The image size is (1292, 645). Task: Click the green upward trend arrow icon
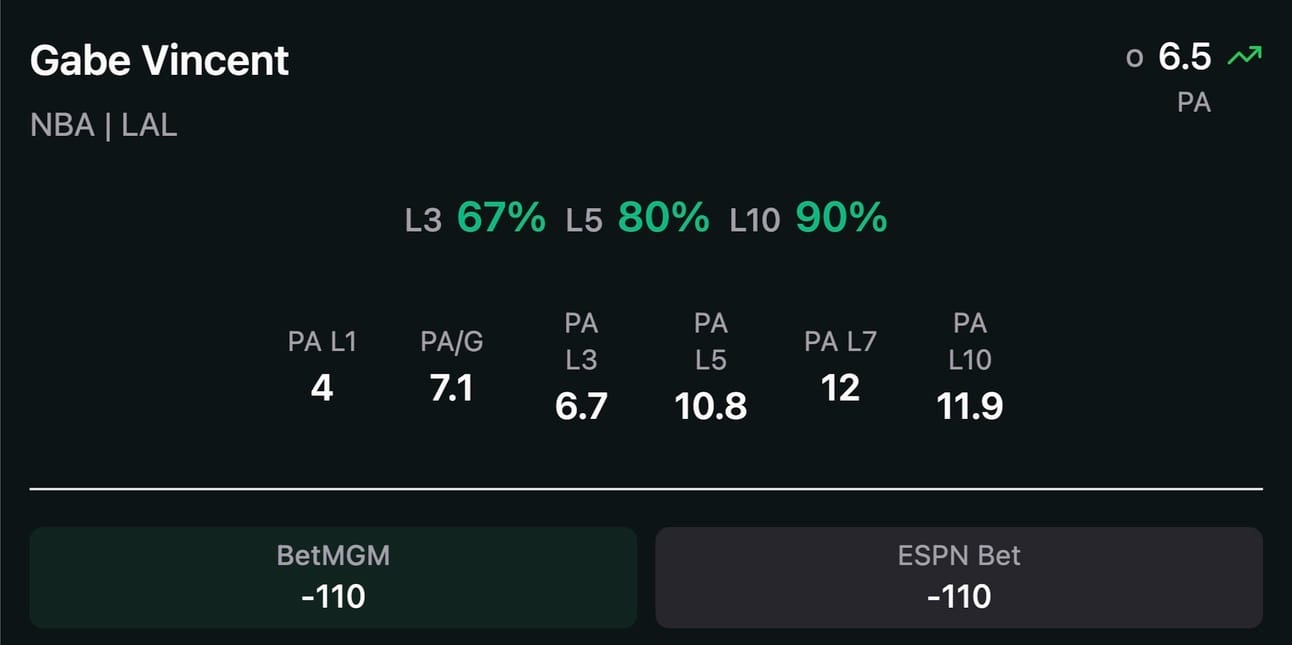[1244, 58]
